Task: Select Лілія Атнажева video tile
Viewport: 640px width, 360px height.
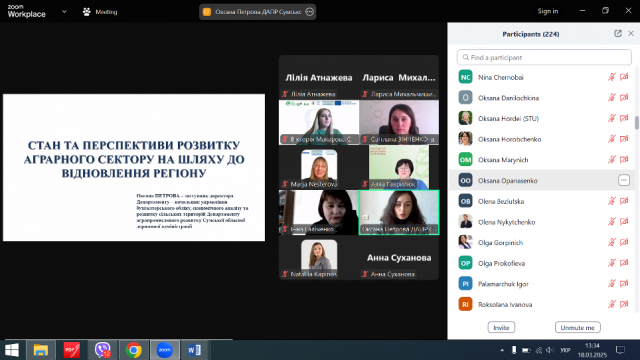Action: pyautogui.click(x=319, y=78)
